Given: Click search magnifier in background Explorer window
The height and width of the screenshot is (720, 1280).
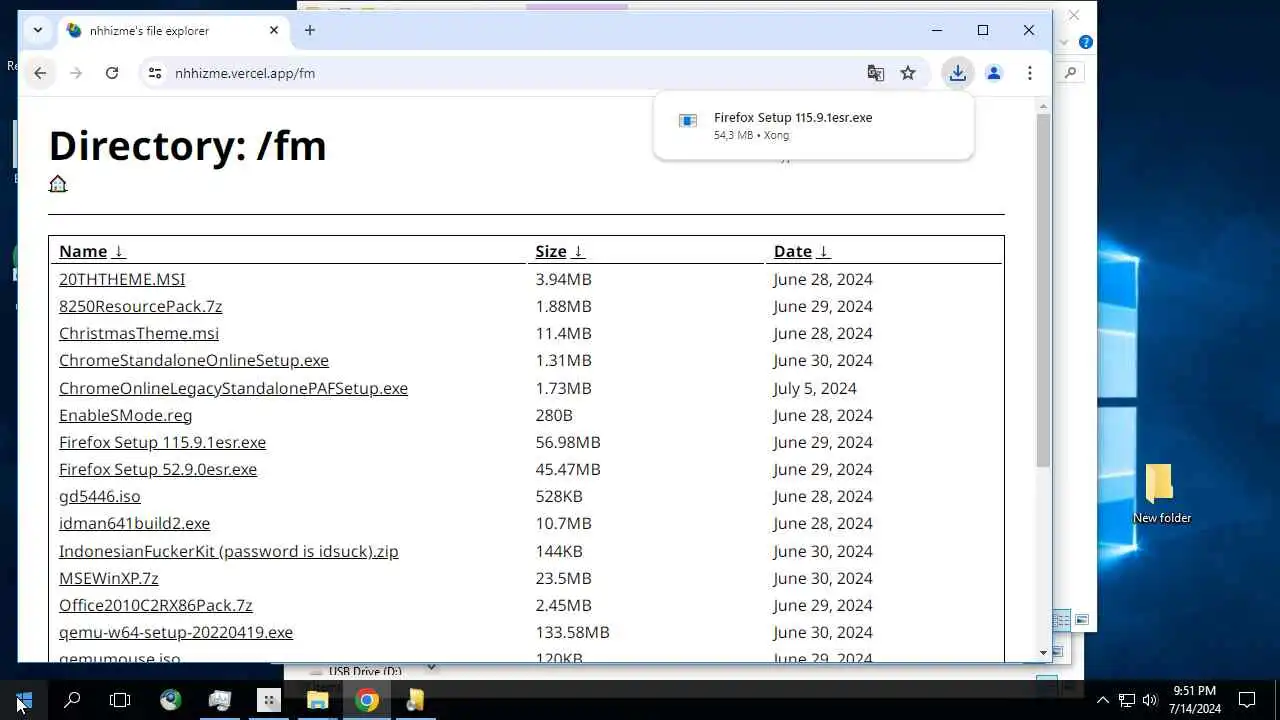Looking at the screenshot, I should point(1071,73).
